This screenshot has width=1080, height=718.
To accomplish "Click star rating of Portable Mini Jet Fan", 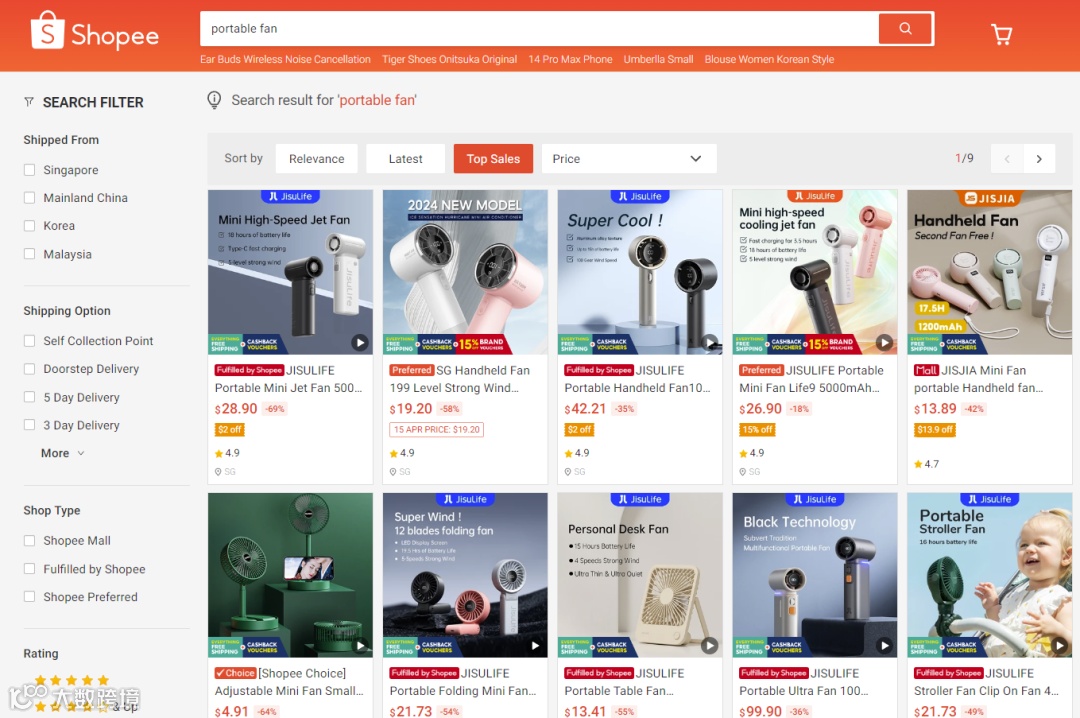I will [x=227, y=453].
